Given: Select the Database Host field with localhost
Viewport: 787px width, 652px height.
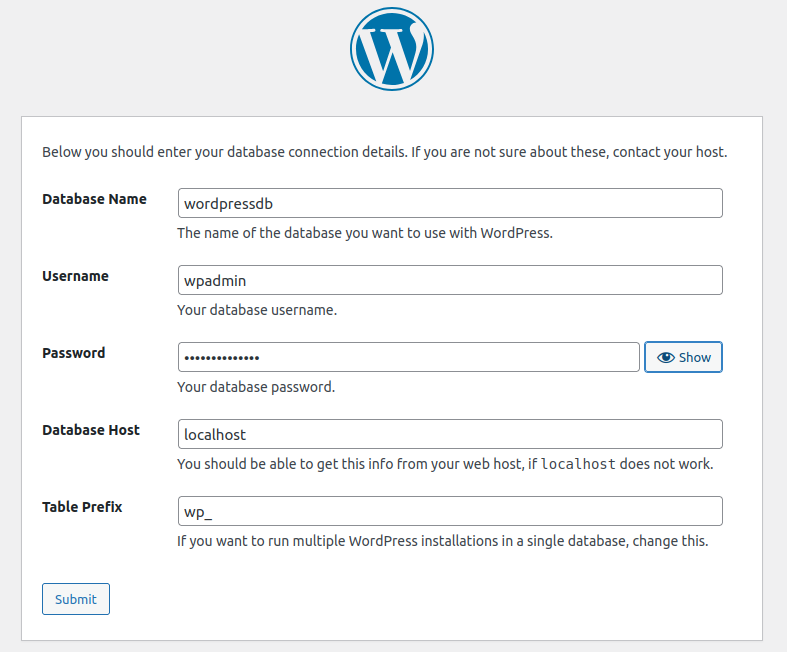Looking at the screenshot, I should pos(449,434).
